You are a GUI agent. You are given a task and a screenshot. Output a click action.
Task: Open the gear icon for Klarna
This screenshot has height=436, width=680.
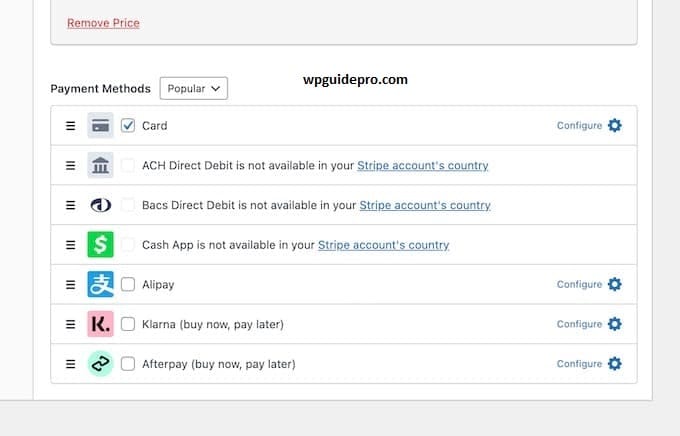[615, 324]
